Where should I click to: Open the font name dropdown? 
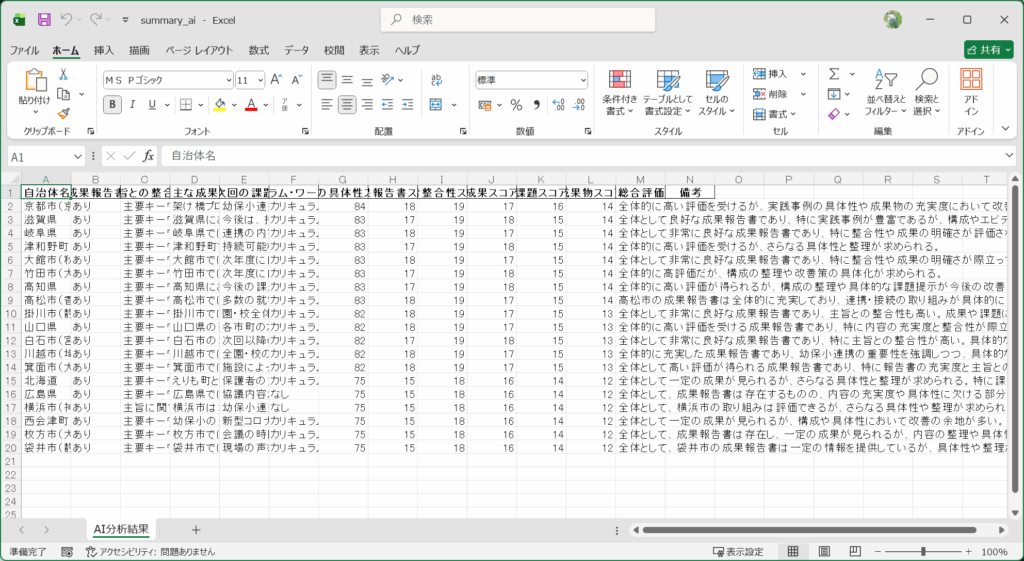(x=225, y=80)
